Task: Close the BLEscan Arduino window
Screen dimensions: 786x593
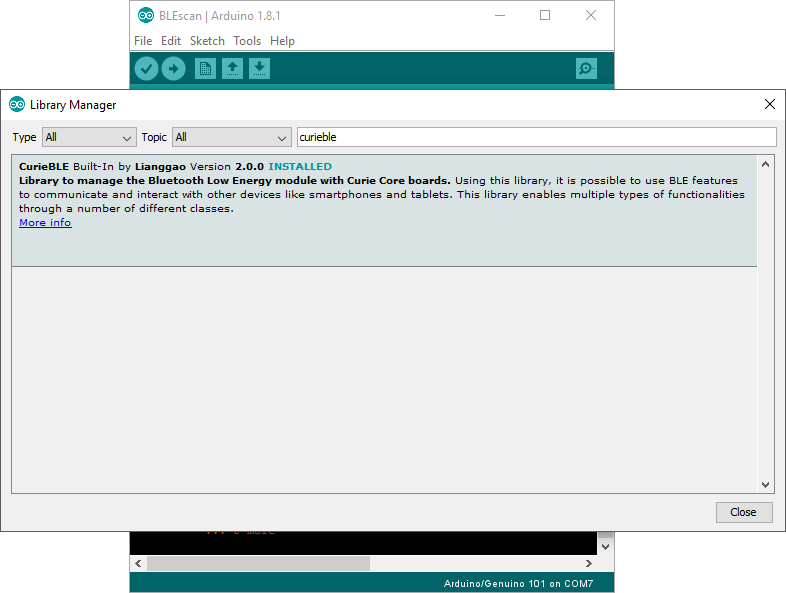Action: click(x=591, y=16)
